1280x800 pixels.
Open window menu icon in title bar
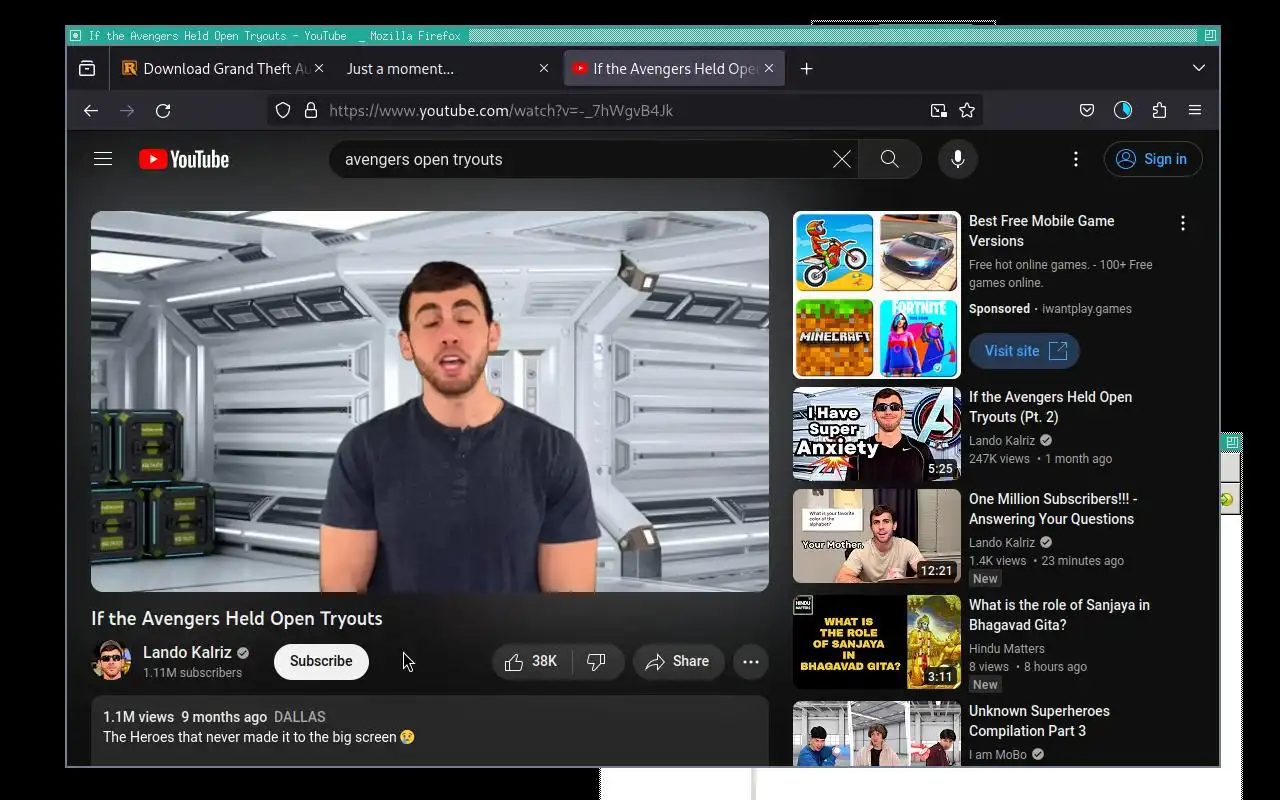[76, 36]
